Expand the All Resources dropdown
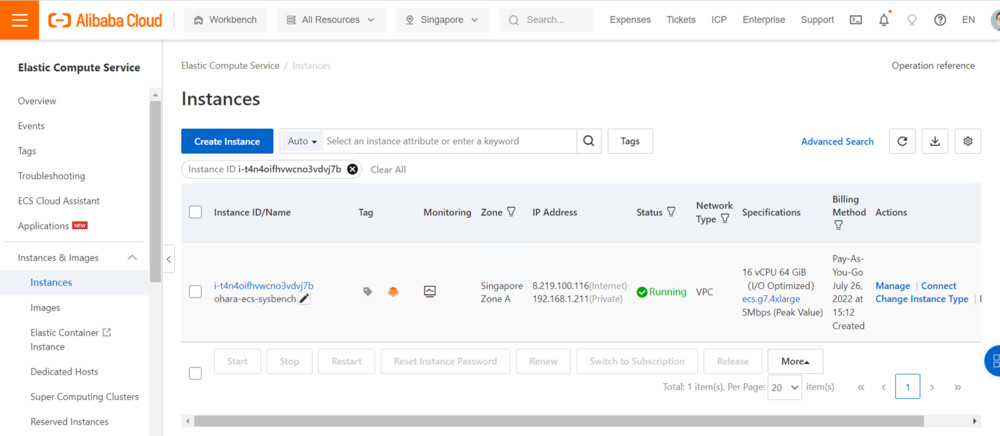The image size is (1000, 436). click(x=330, y=19)
